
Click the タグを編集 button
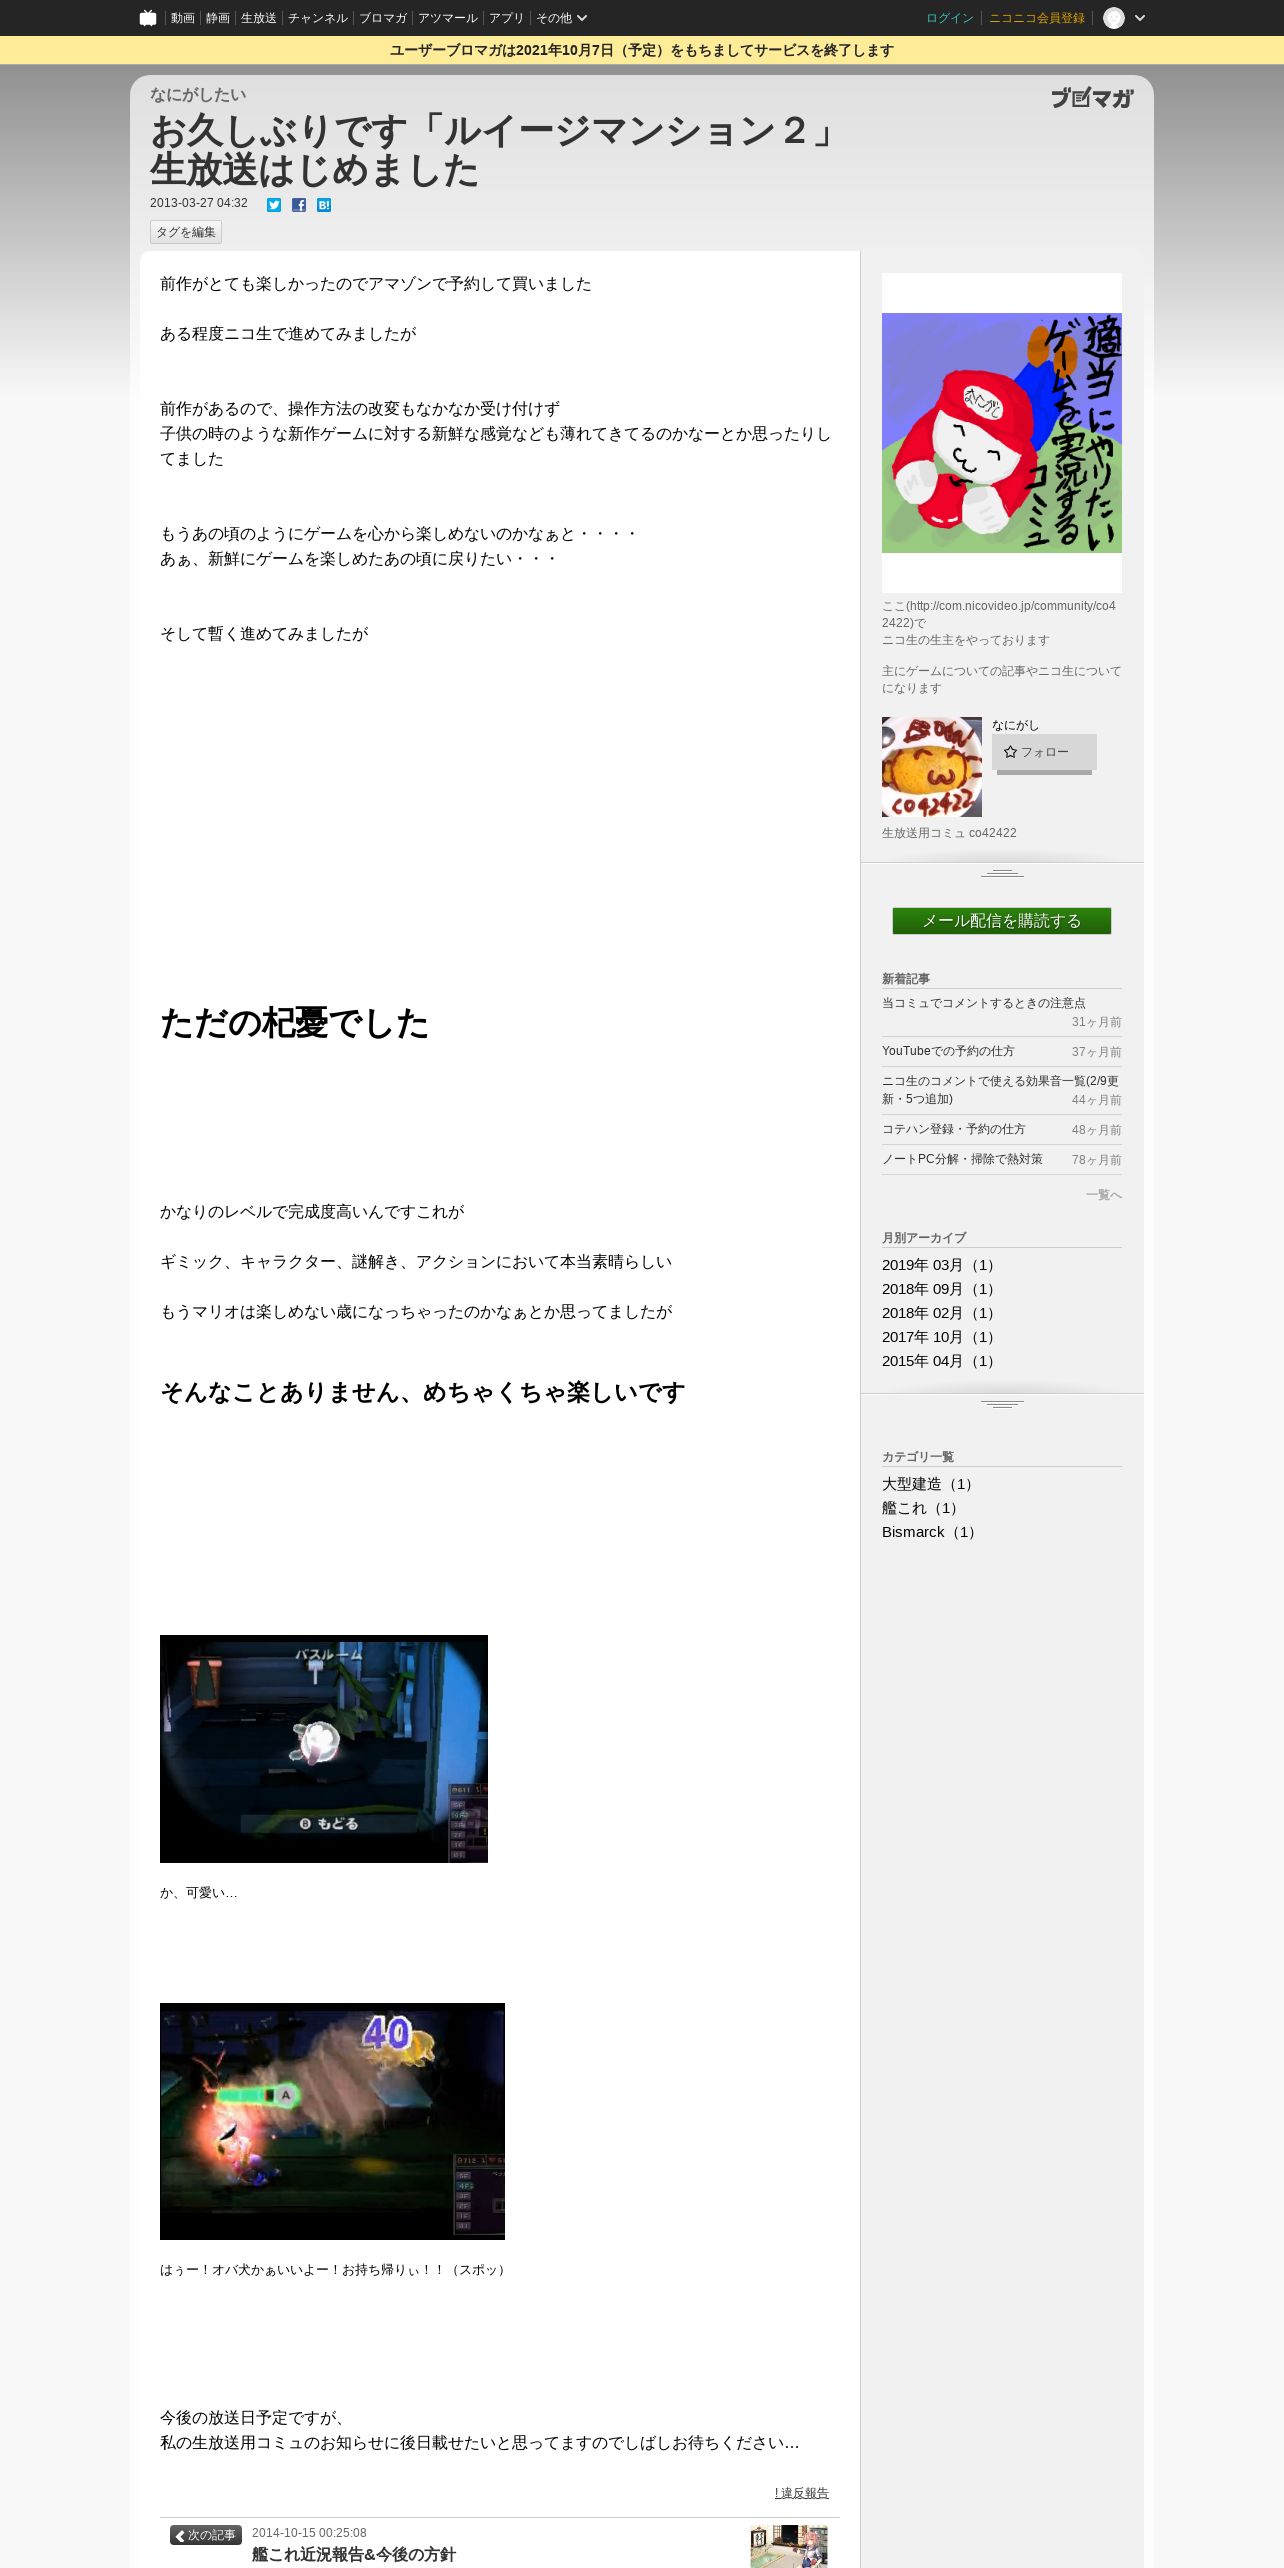(186, 232)
